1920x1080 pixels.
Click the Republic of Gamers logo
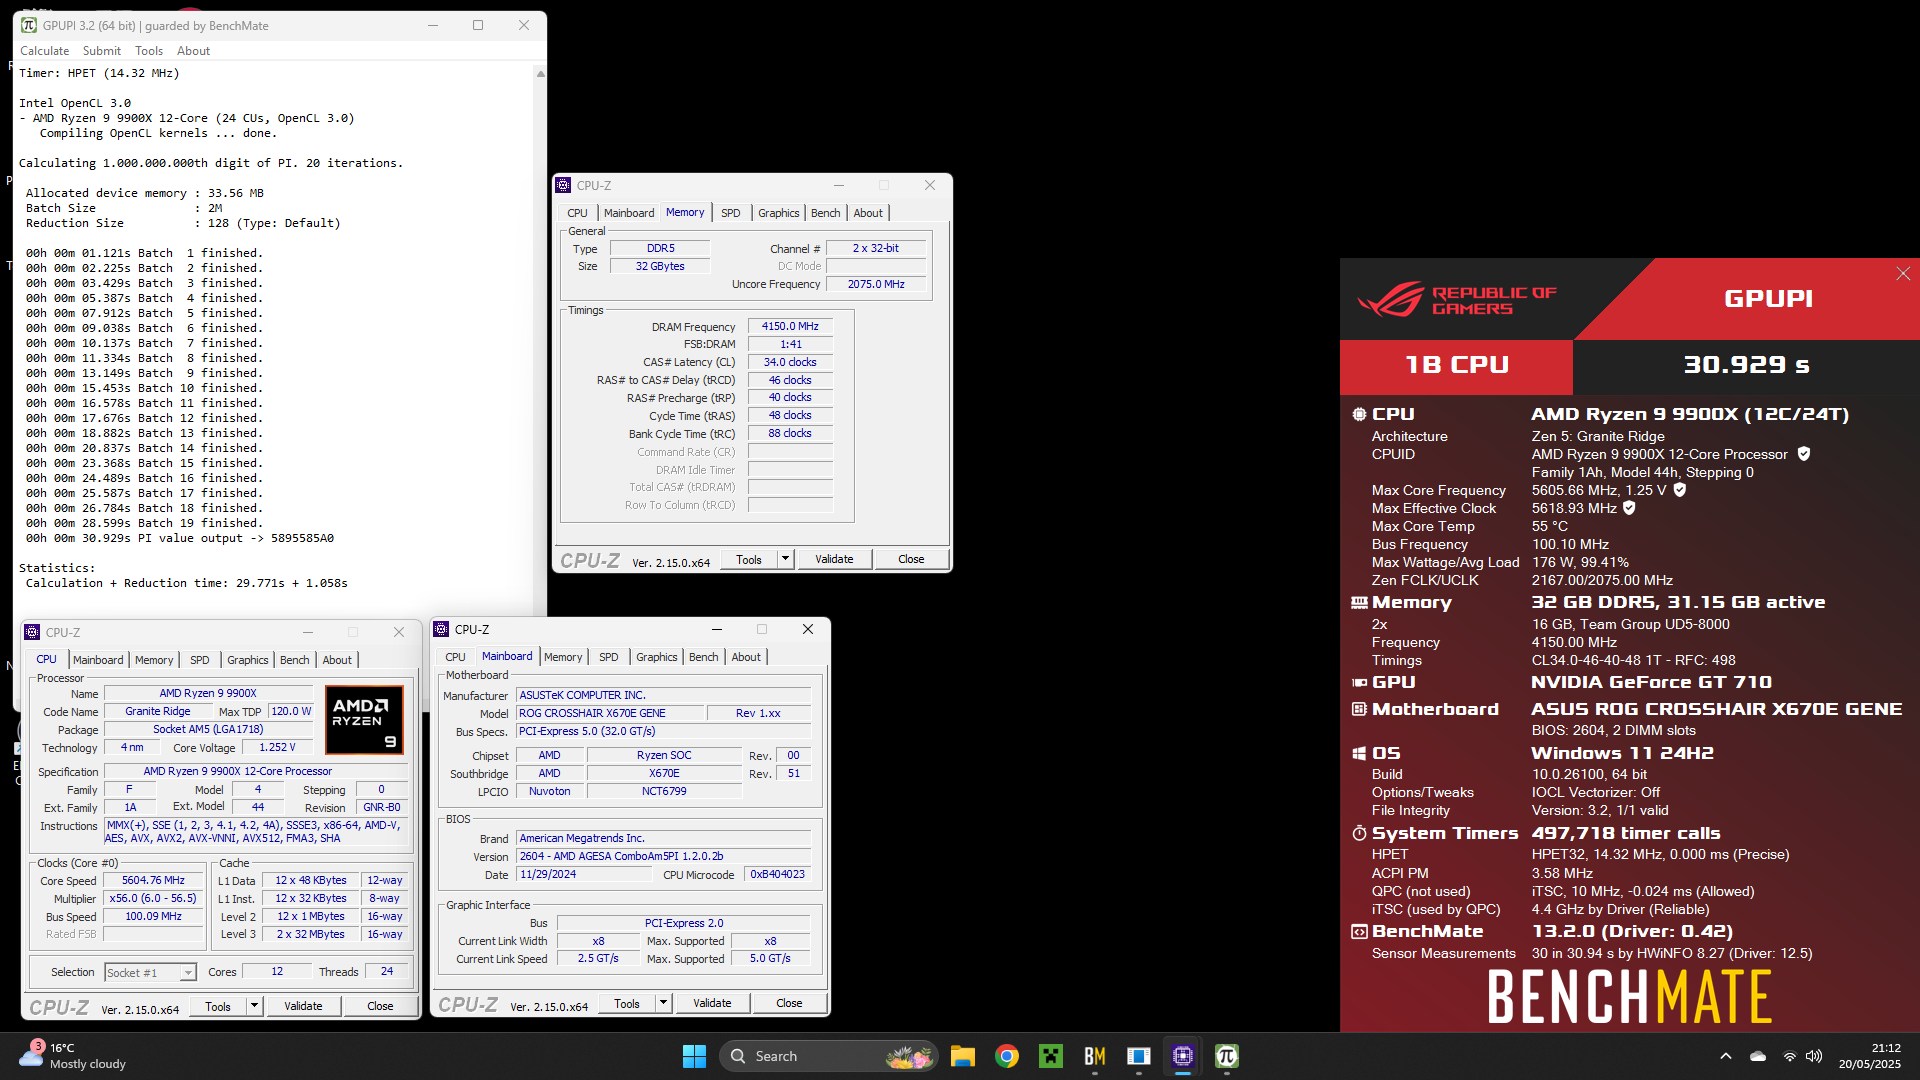pos(1456,299)
